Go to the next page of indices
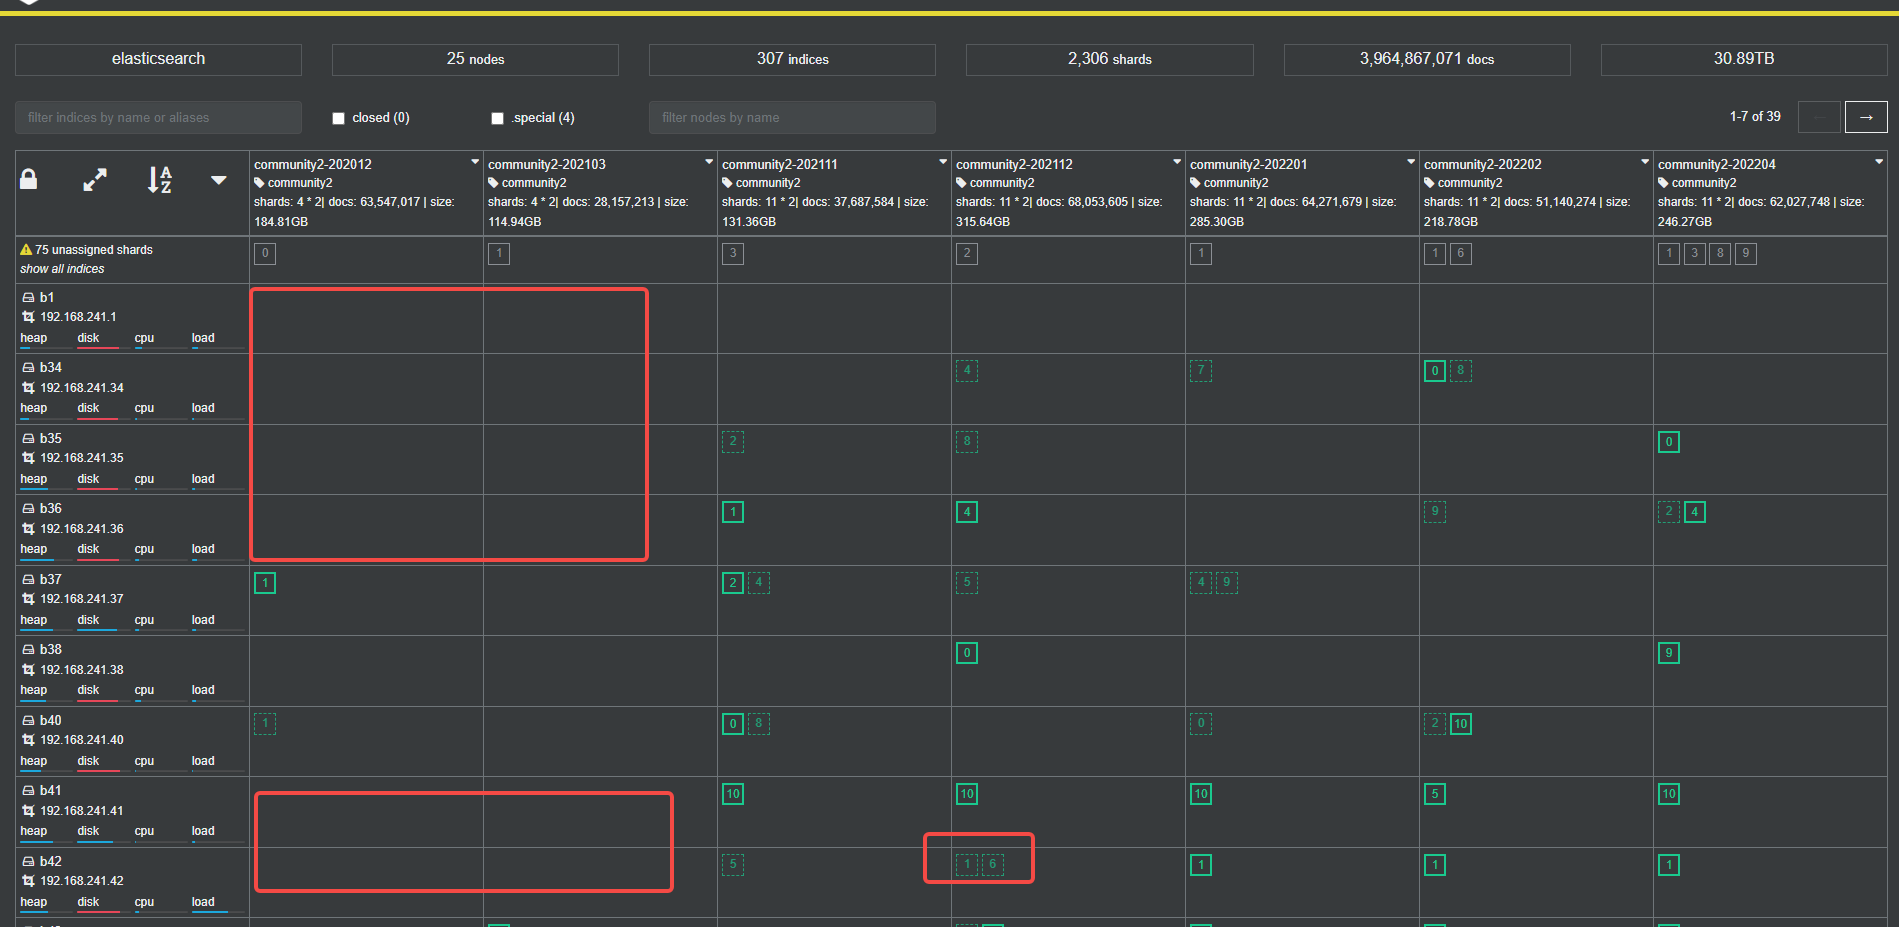This screenshot has width=1899, height=927. pos(1865,117)
